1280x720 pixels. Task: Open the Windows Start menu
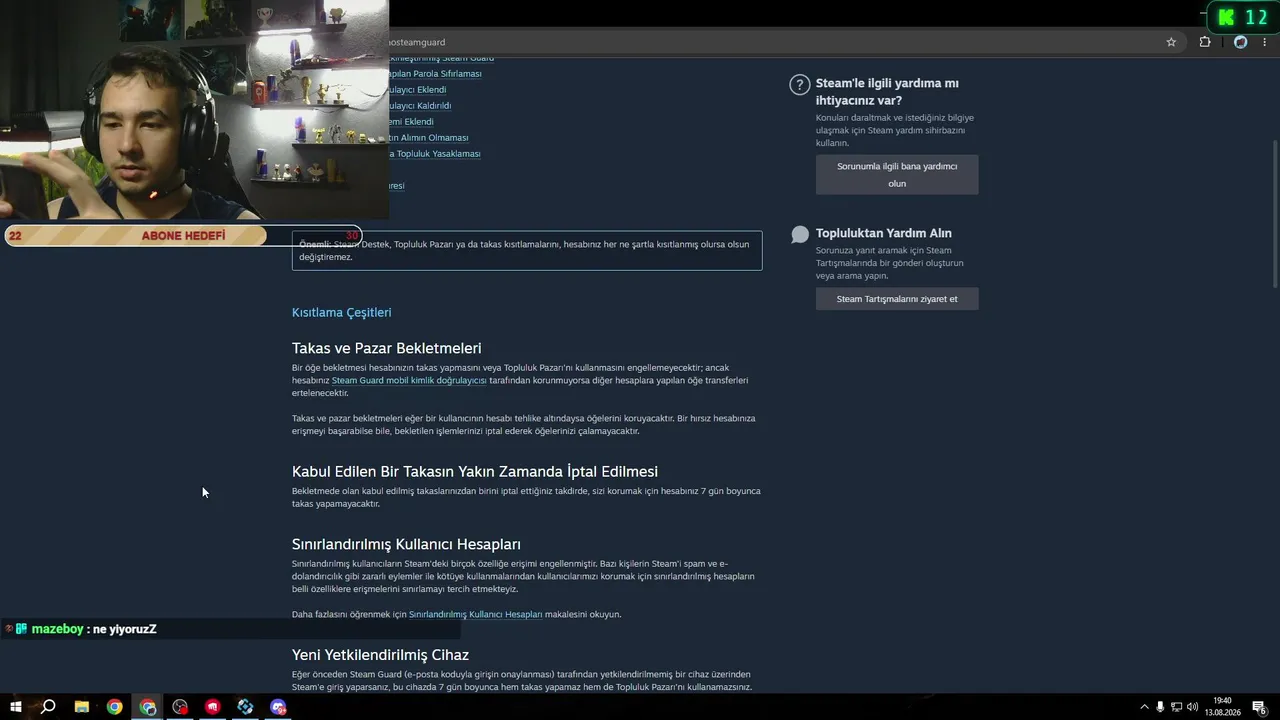16,707
